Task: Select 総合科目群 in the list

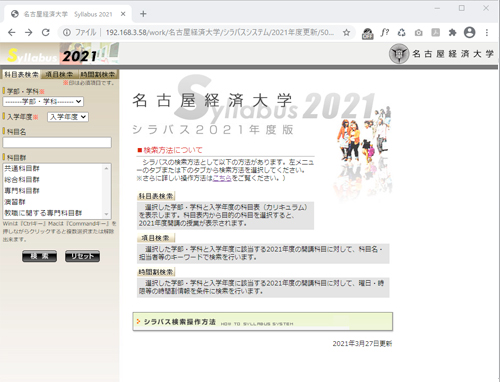Action: (x=22, y=180)
